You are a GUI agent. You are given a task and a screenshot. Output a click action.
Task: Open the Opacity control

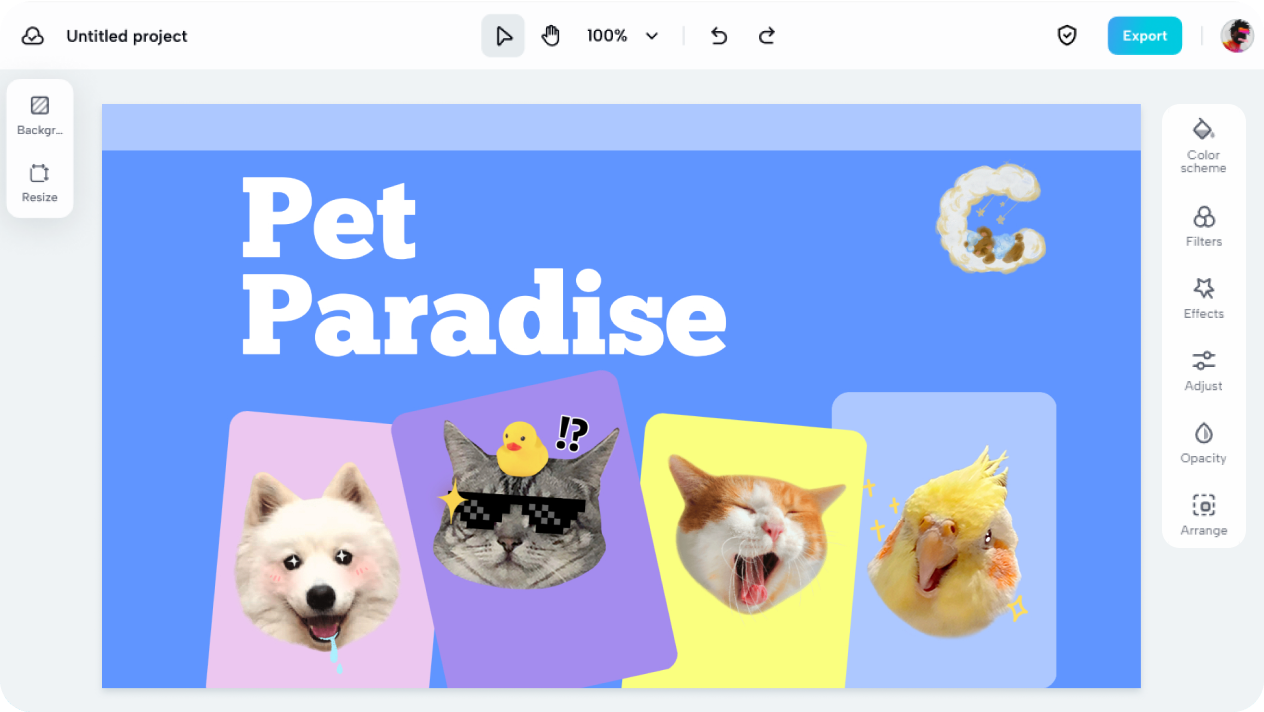click(x=1204, y=443)
